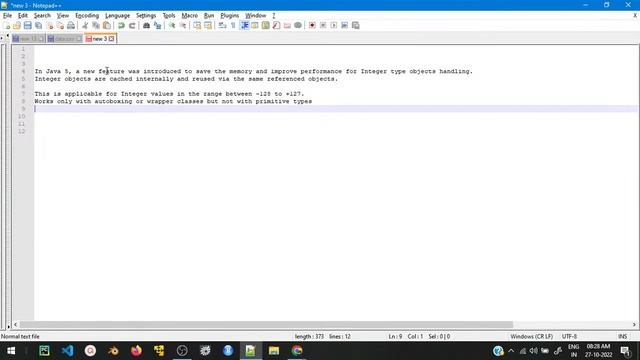Open the User Defined Language icon
The image size is (640, 360).
255,25
